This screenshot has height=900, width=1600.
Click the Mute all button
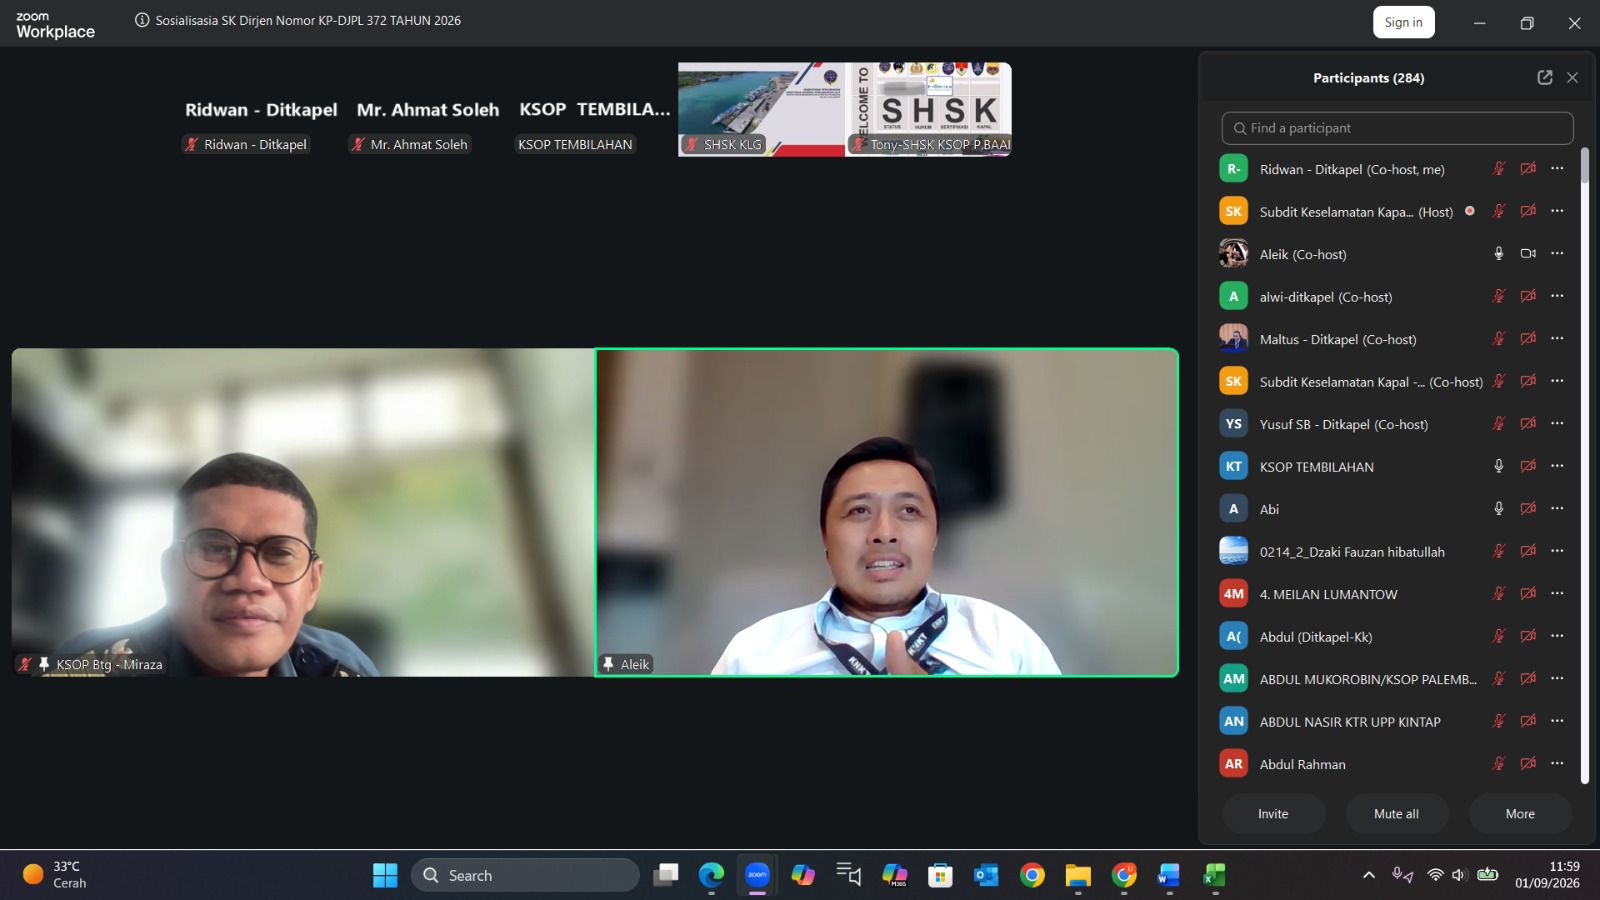(1396, 814)
